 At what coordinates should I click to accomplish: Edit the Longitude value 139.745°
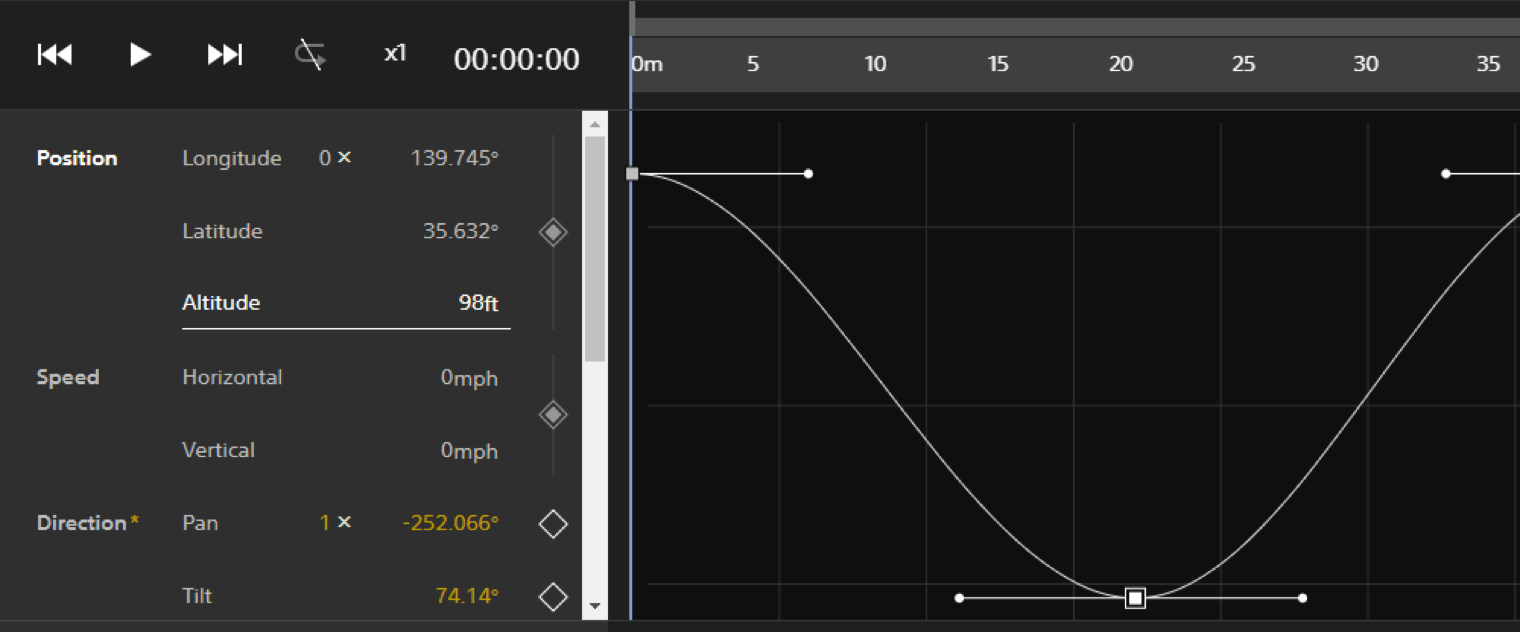(454, 158)
